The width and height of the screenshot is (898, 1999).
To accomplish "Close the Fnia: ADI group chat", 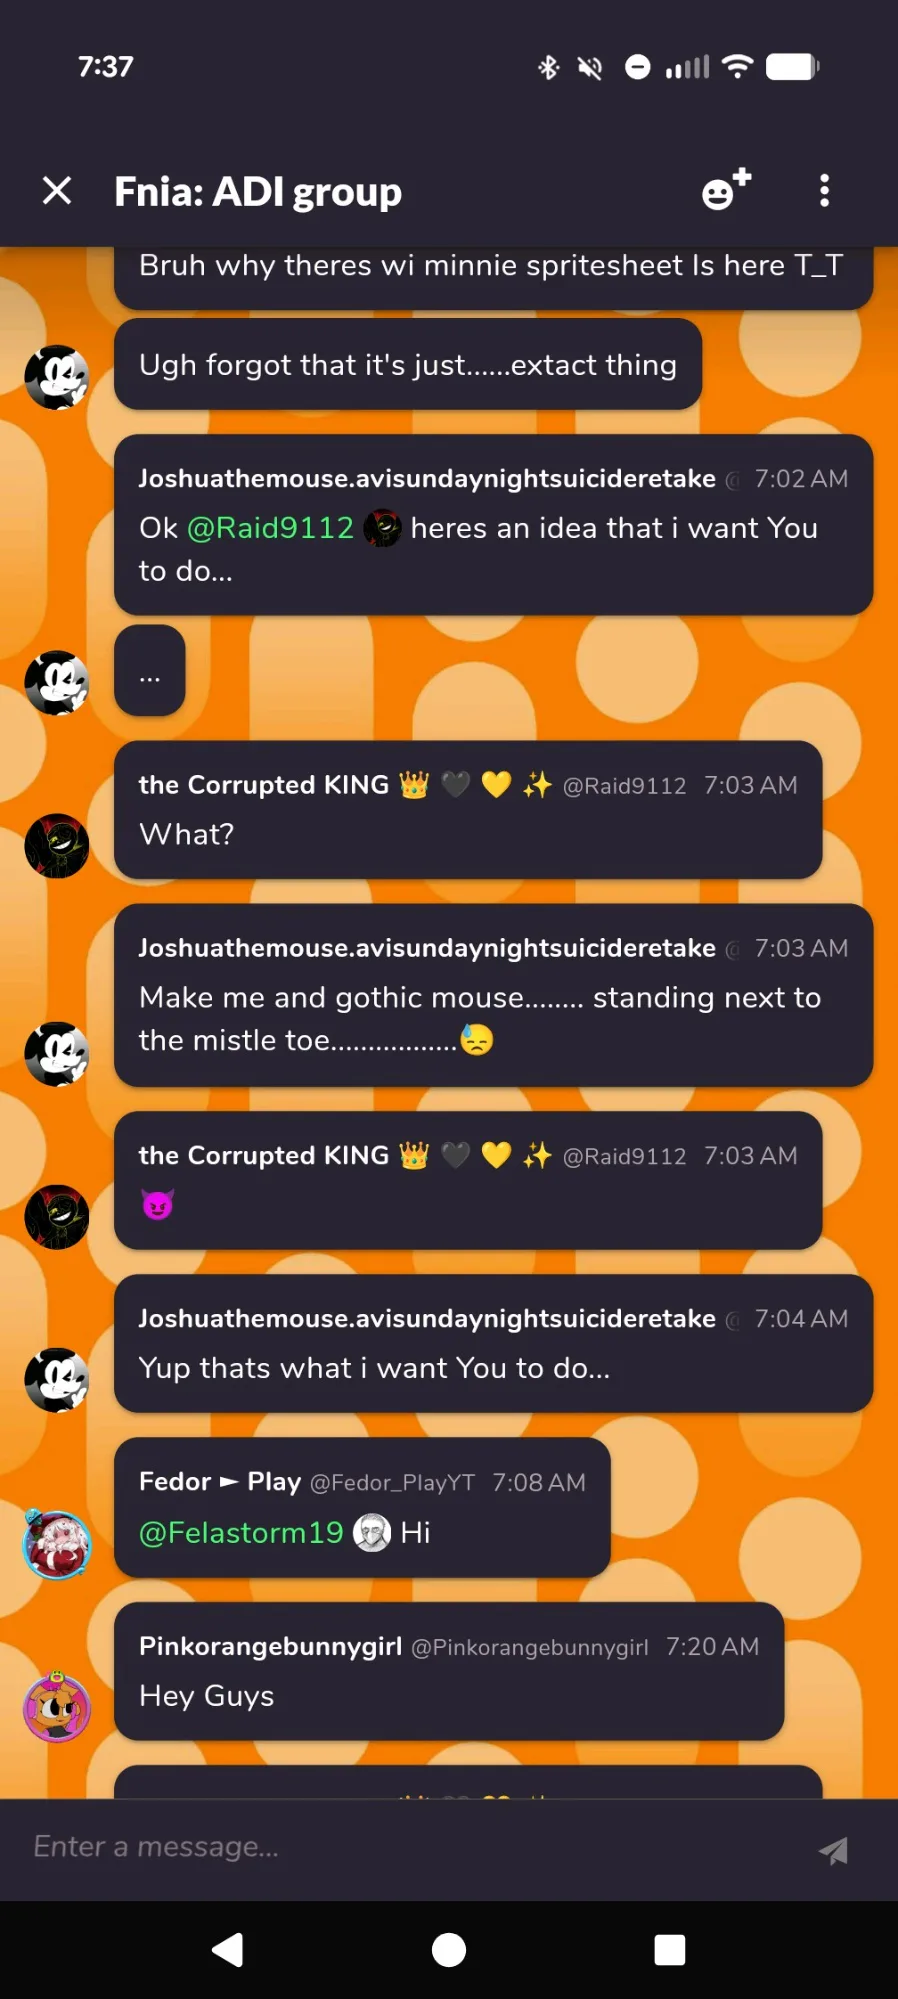I will tap(57, 190).
